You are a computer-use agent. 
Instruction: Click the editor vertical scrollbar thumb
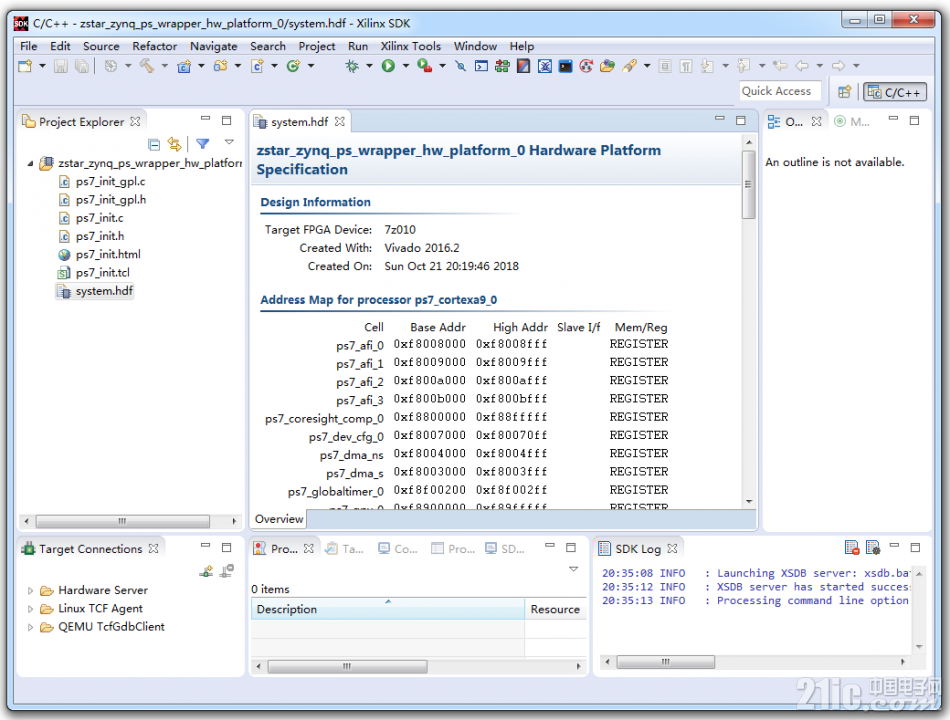click(749, 184)
